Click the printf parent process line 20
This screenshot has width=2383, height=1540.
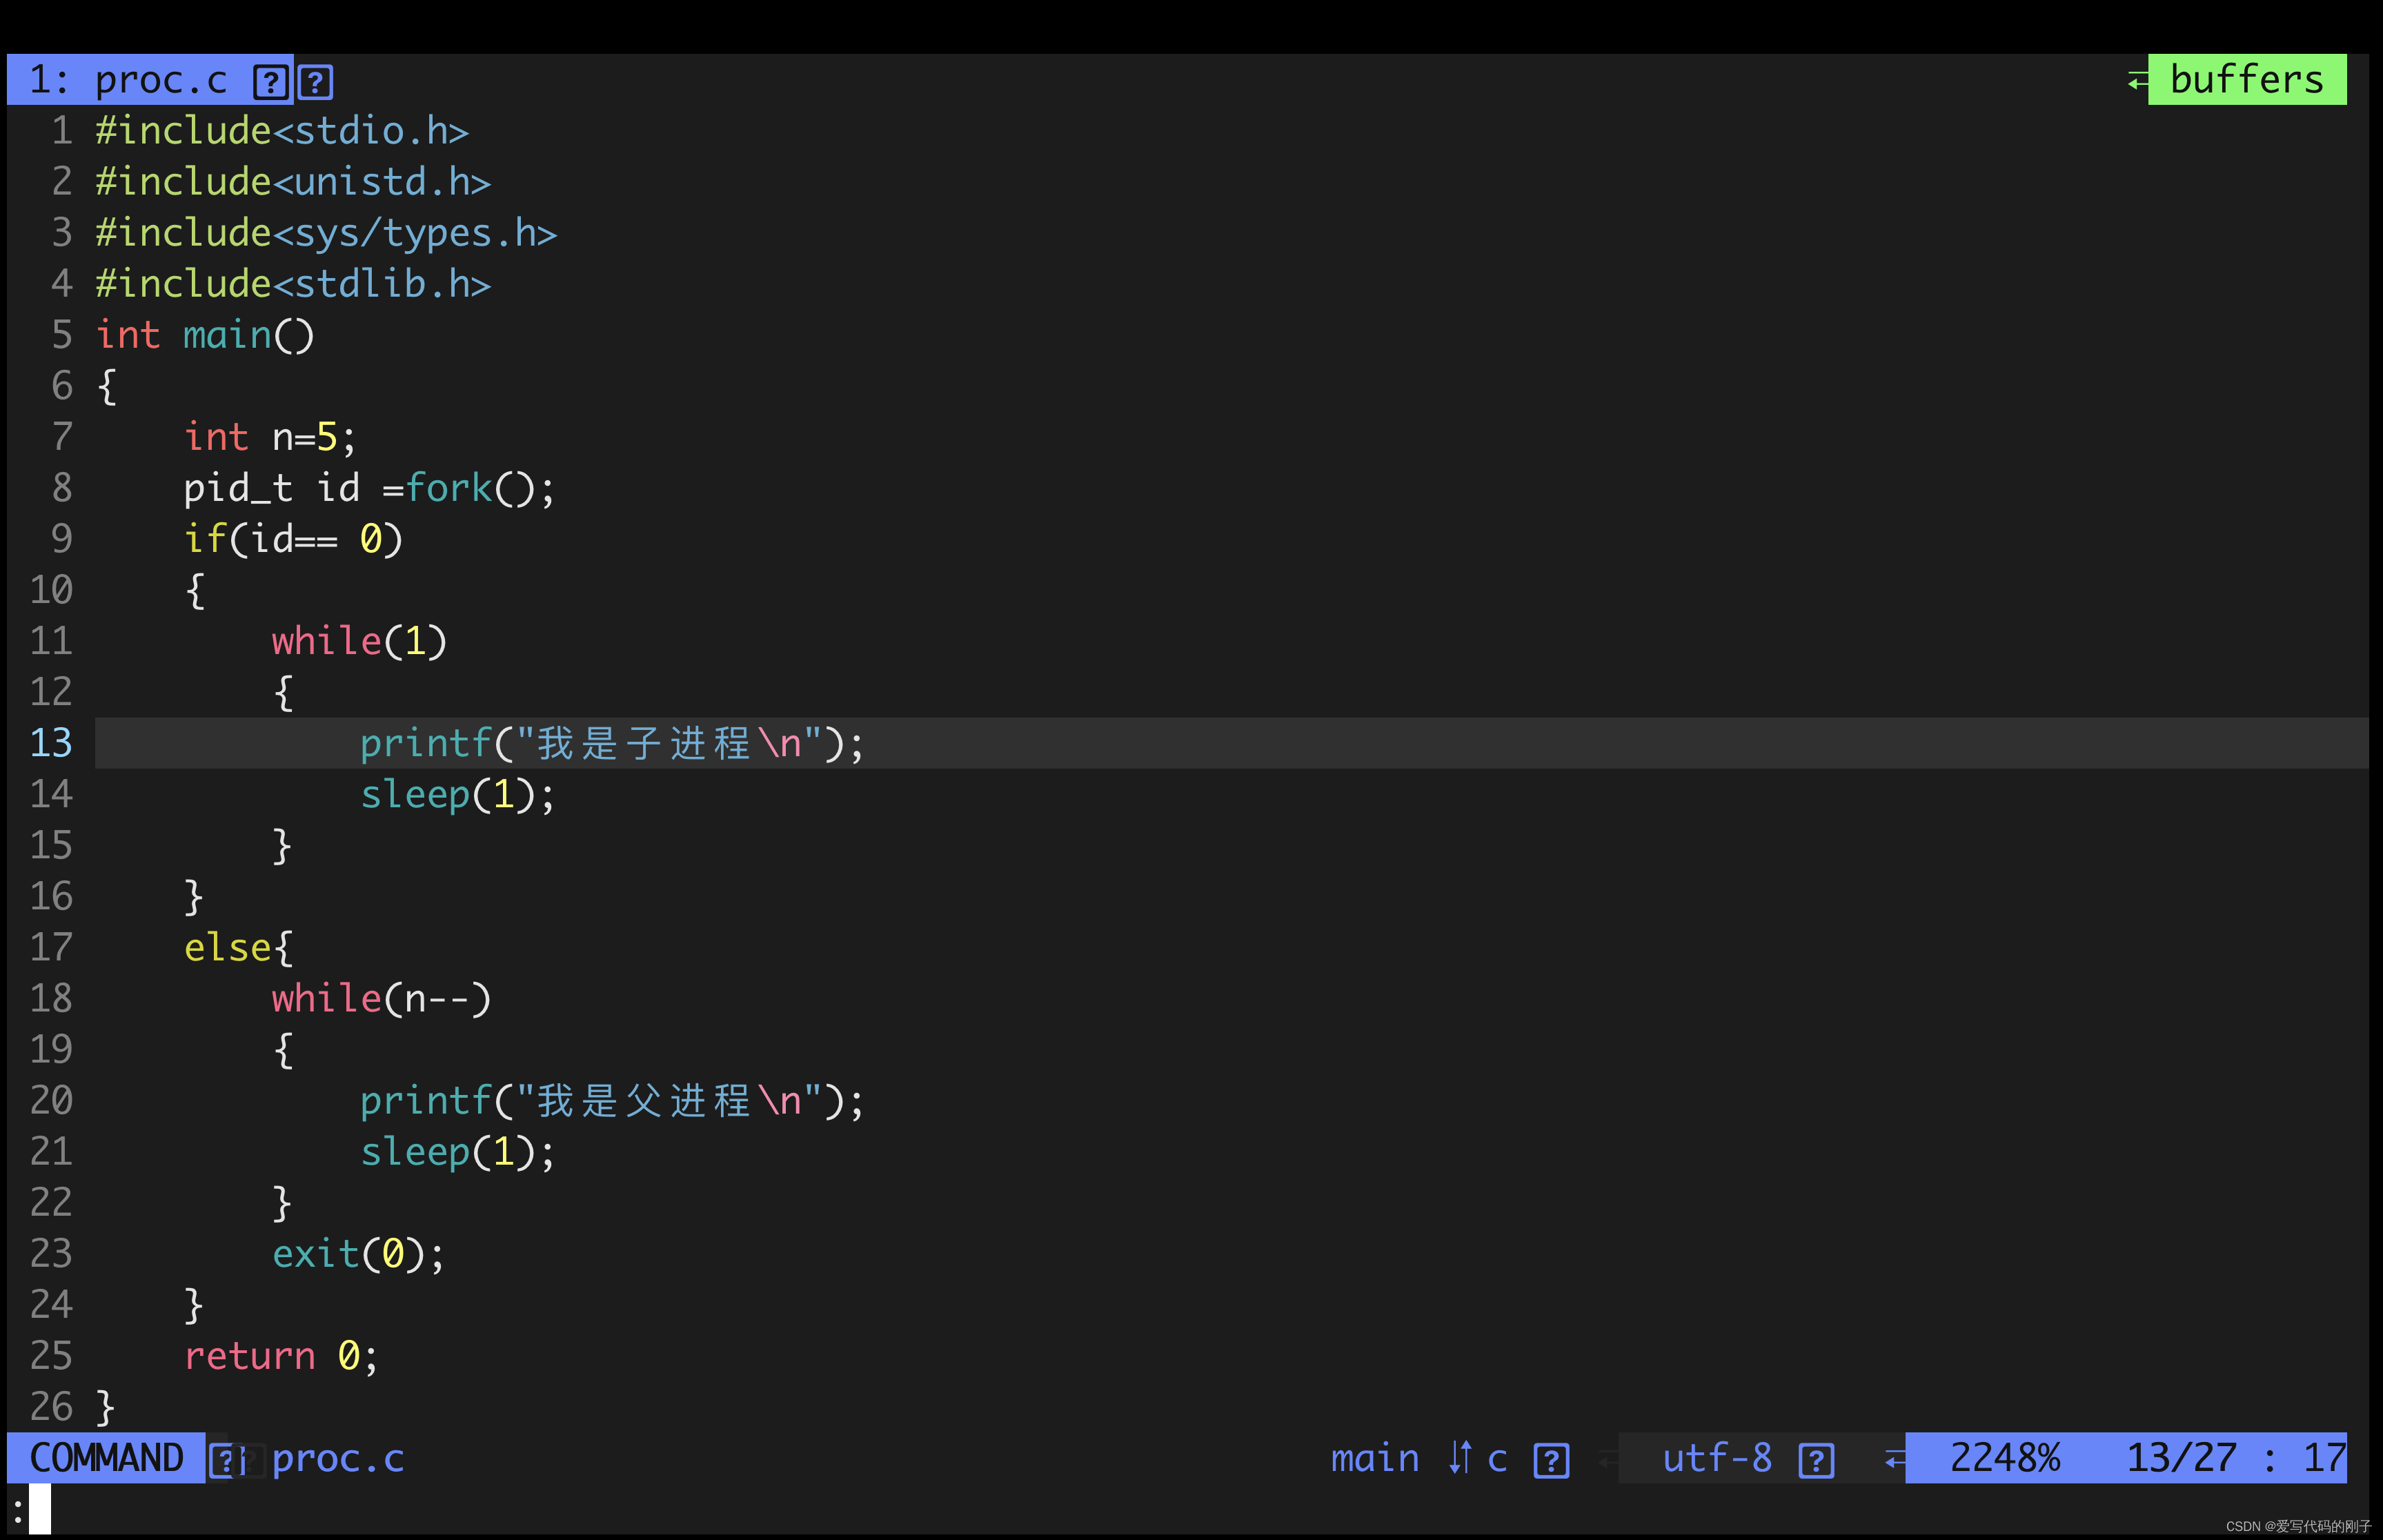tap(612, 1101)
